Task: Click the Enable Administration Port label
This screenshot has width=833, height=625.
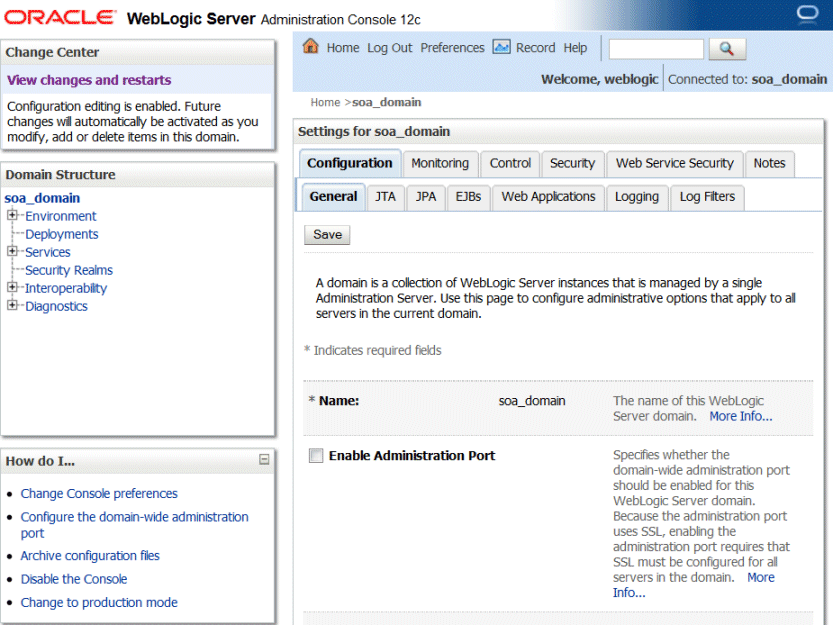Action: click(412, 455)
